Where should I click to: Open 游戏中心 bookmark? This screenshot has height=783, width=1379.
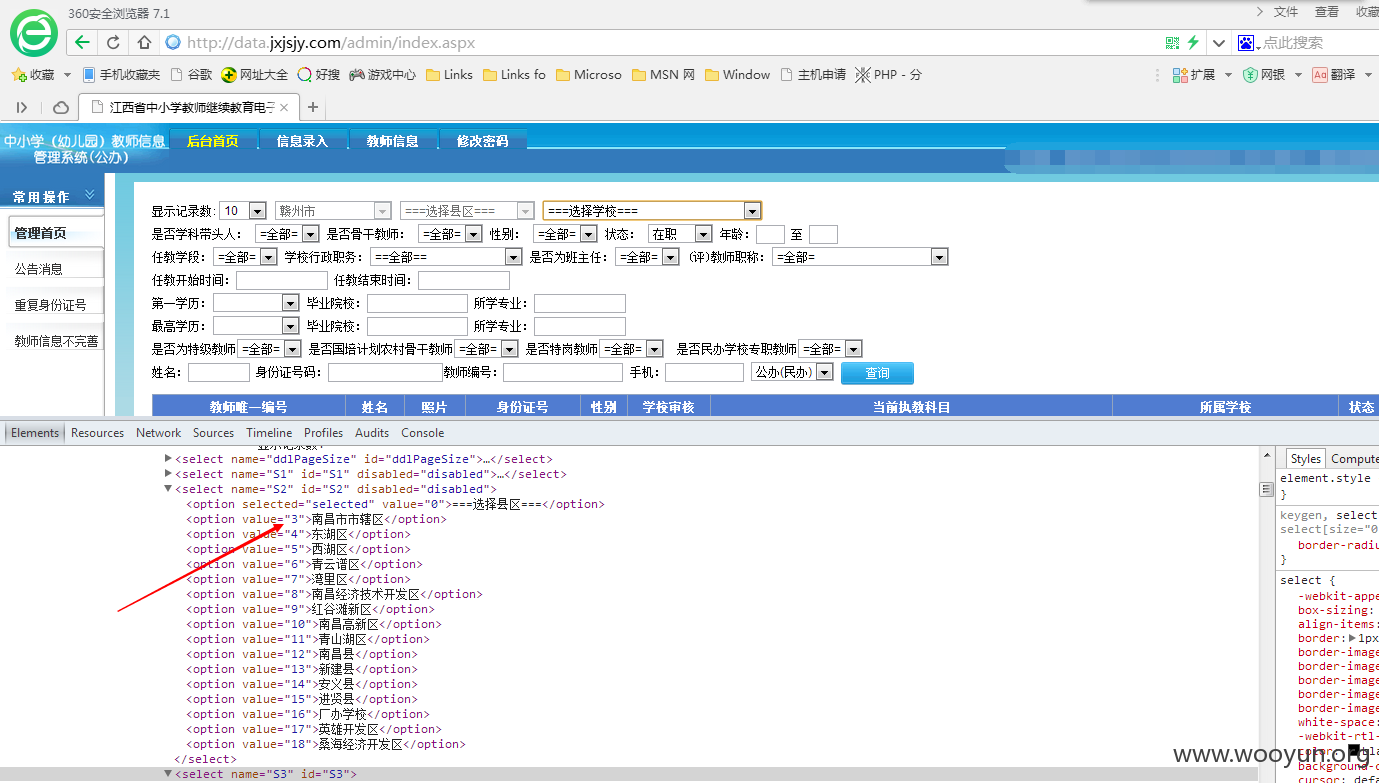point(382,74)
